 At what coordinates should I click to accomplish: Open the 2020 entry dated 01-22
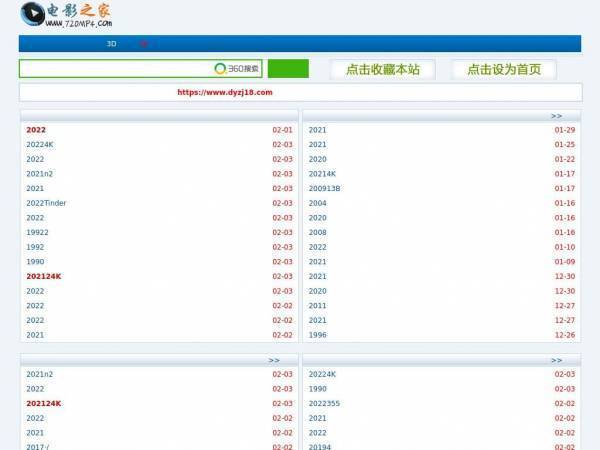point(318,159)
